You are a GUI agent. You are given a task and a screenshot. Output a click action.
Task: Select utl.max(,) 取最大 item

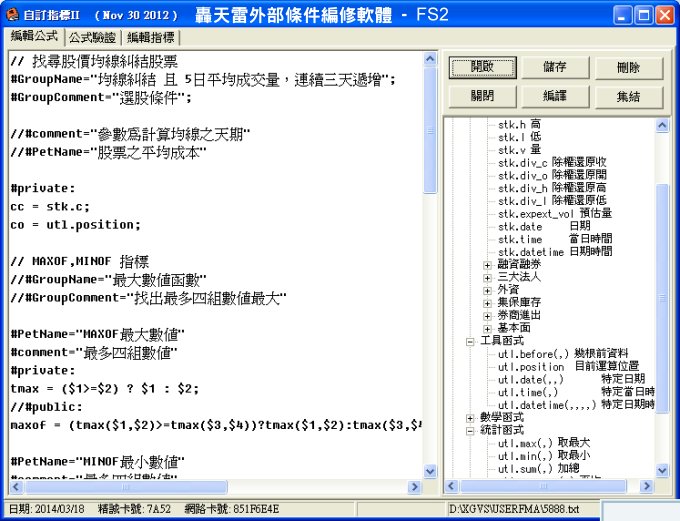[x=544, y=443]
